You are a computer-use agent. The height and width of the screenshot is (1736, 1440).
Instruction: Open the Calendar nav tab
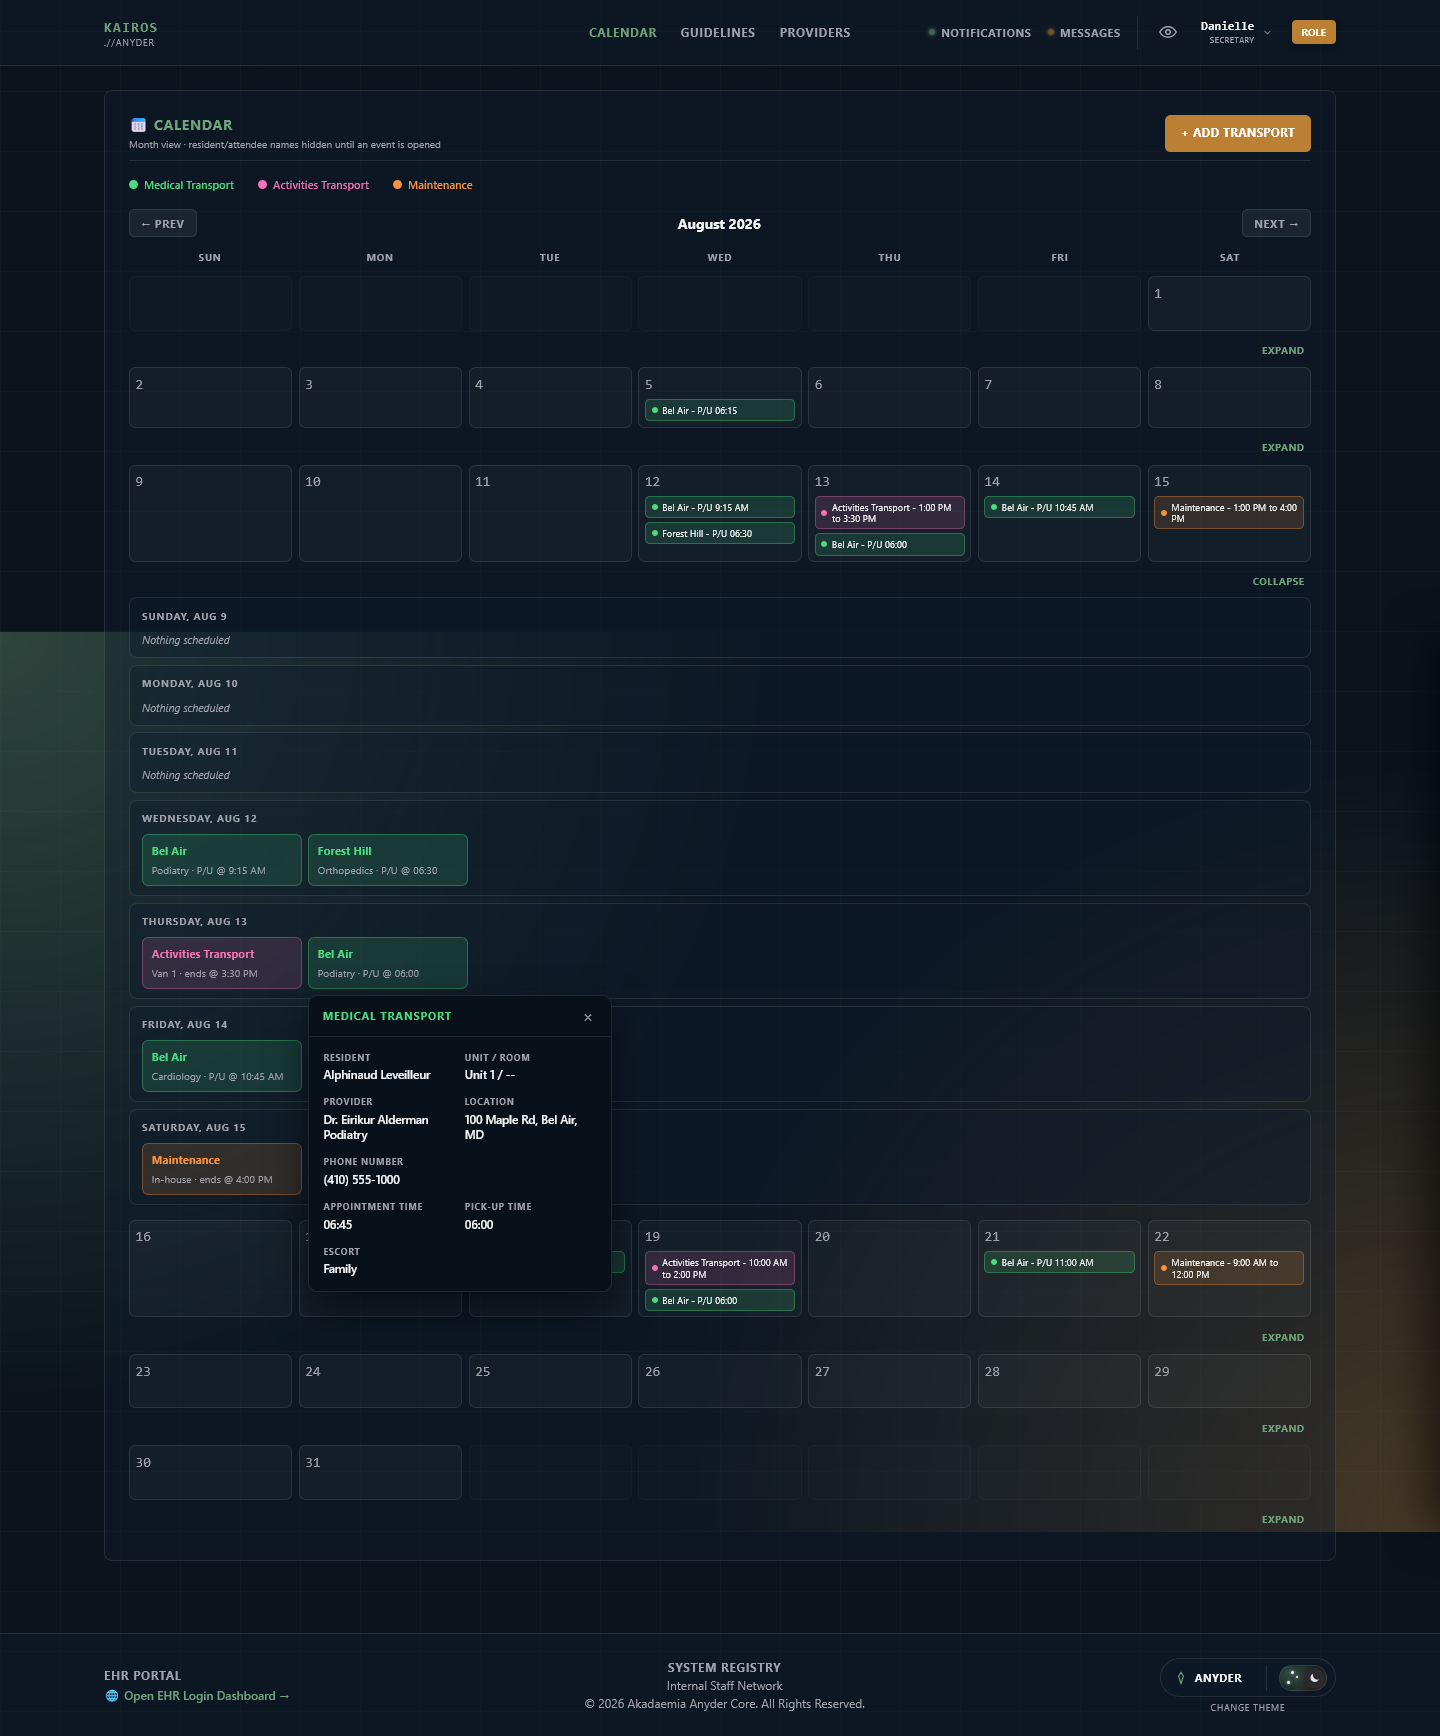pos(622,33)
